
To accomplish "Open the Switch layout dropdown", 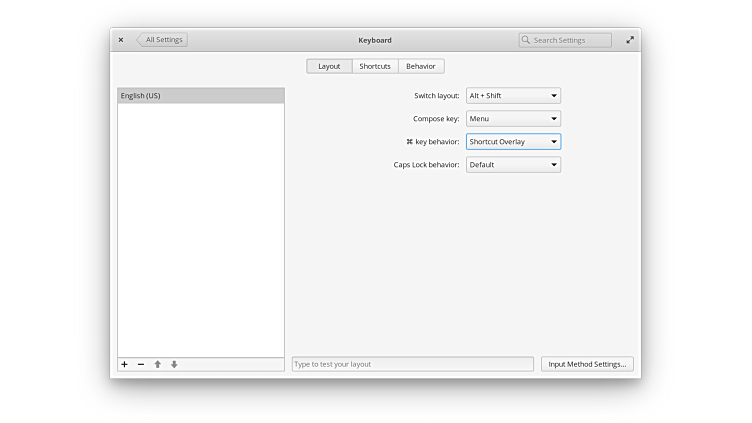I will point(513,96).
